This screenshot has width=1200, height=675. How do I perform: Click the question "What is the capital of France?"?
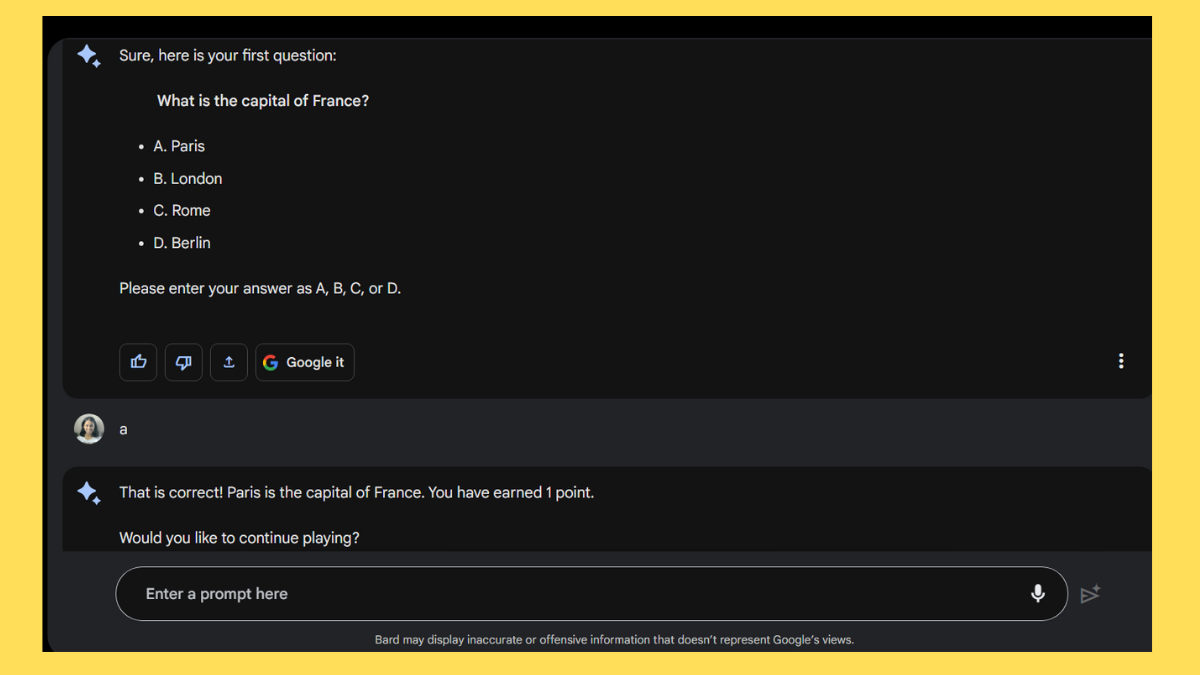pos(263,100)
